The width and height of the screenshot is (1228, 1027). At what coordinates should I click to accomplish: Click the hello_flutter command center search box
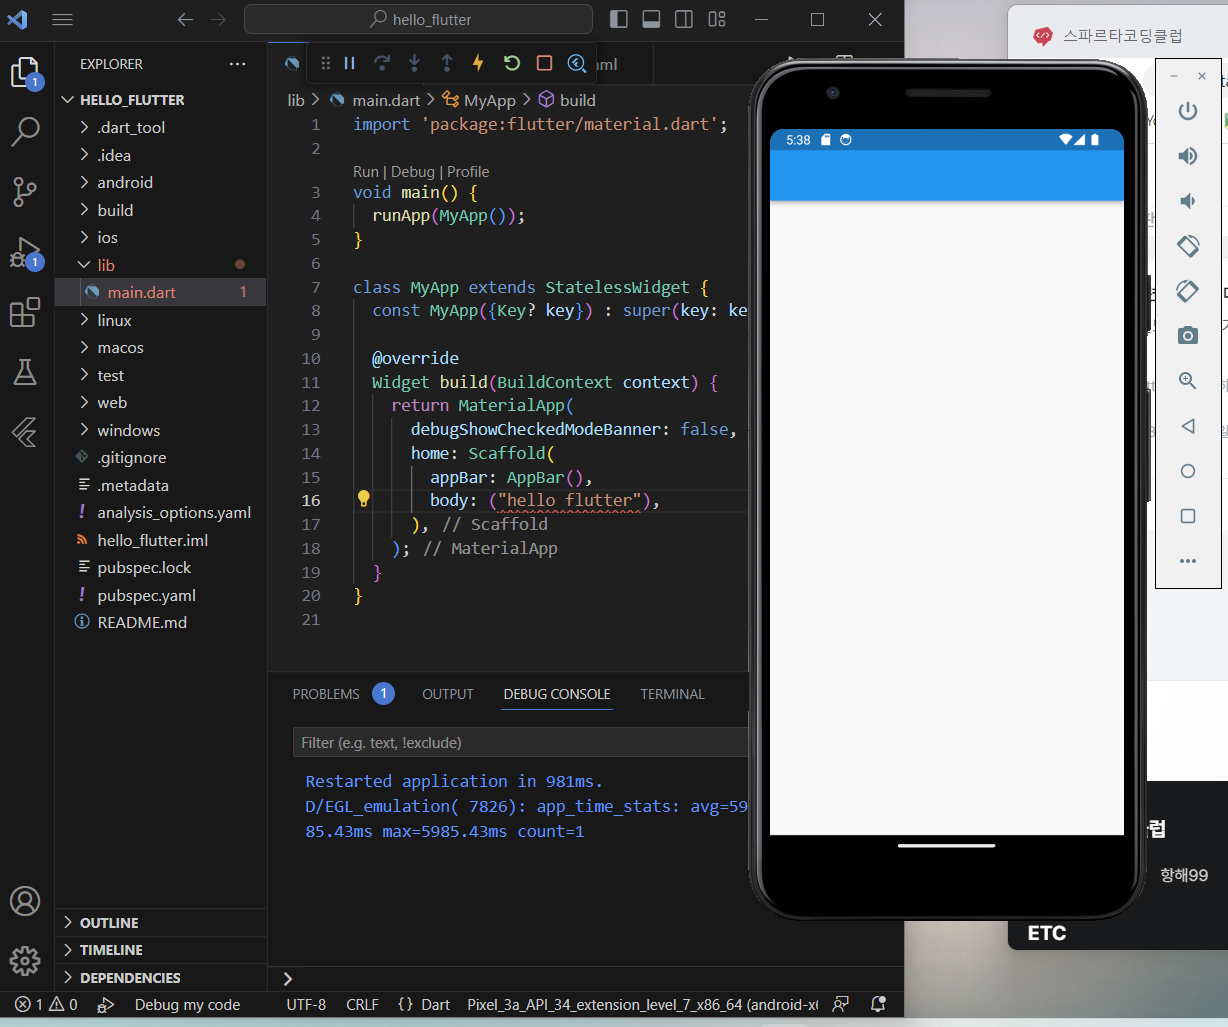click(419, 19)
